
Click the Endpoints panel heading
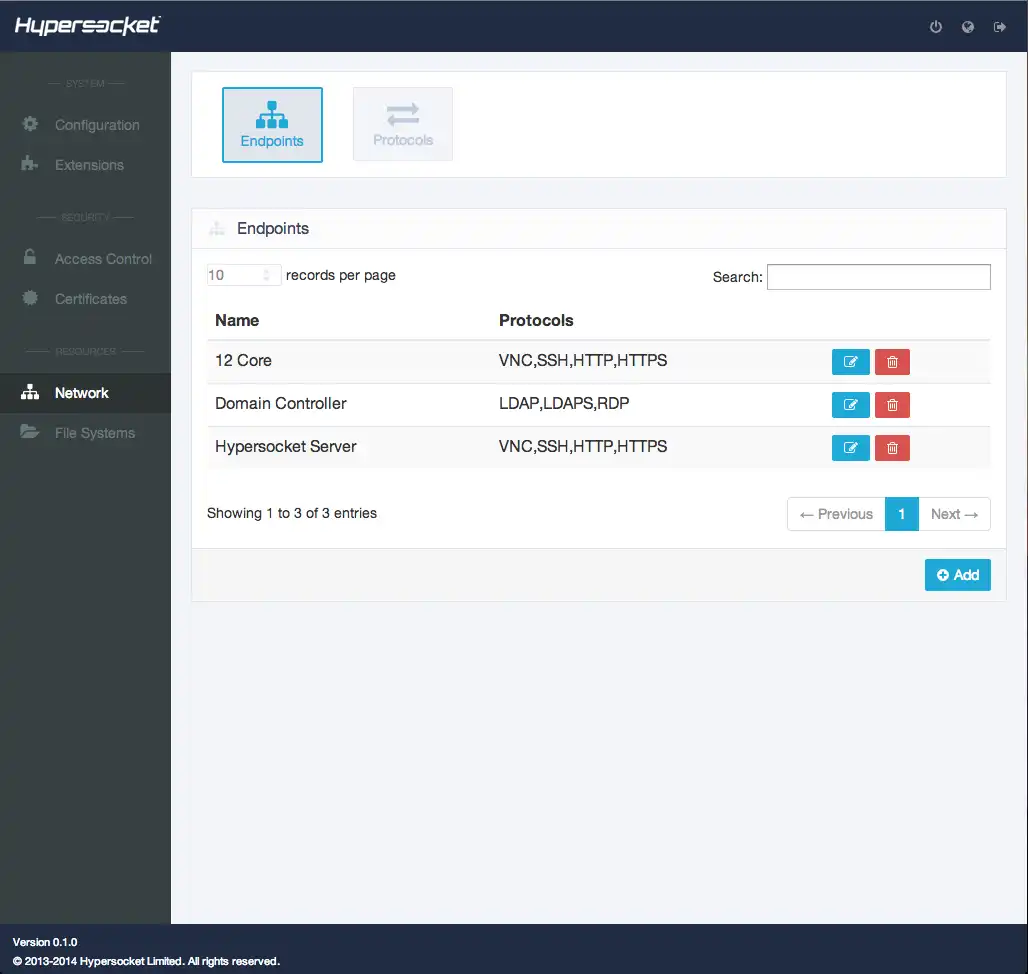(273, 228)
